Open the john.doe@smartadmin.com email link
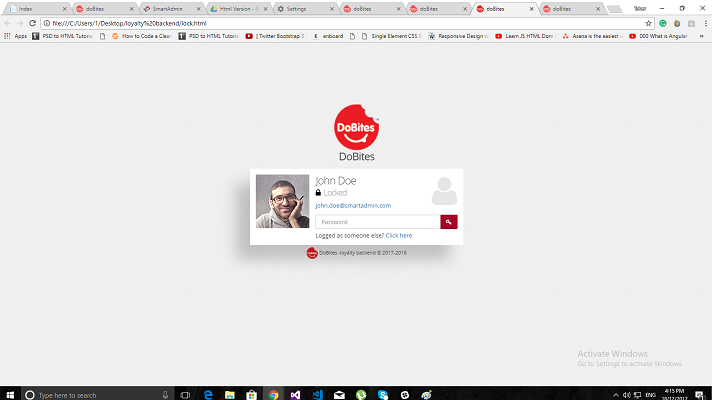Image resolution: width=712 pixels, height=400 pixels. [353, 205]
